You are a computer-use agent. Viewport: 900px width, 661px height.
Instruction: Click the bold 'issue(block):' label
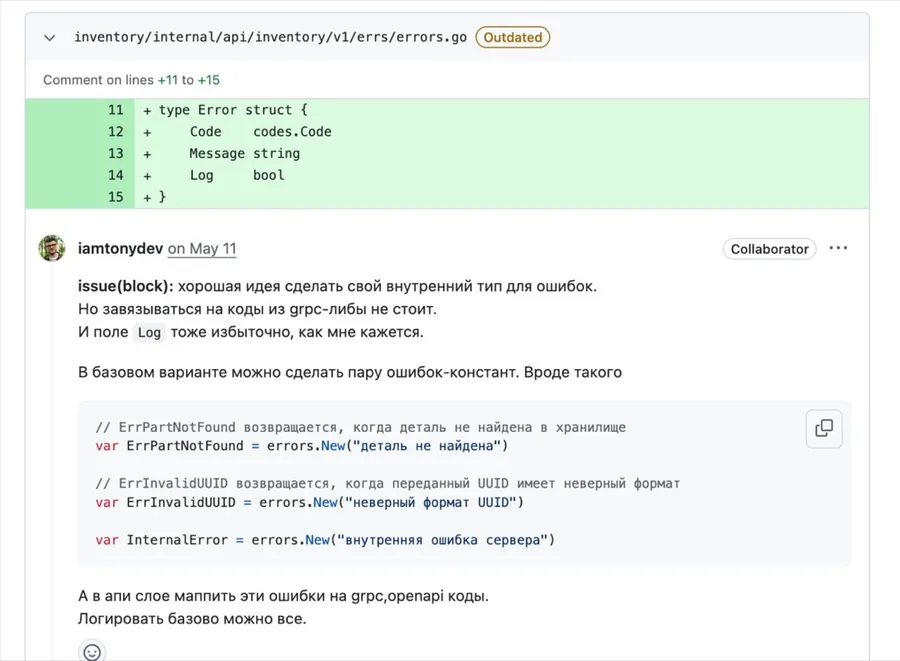point(126,286)
